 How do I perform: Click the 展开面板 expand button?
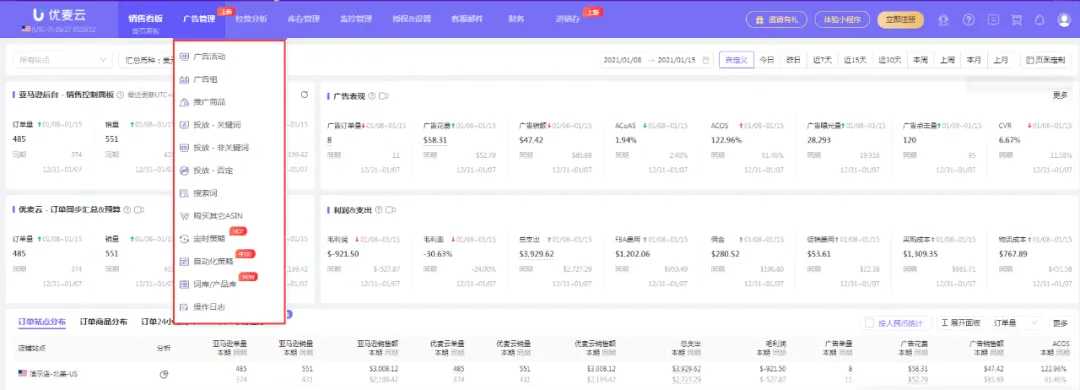coord(960,322)
